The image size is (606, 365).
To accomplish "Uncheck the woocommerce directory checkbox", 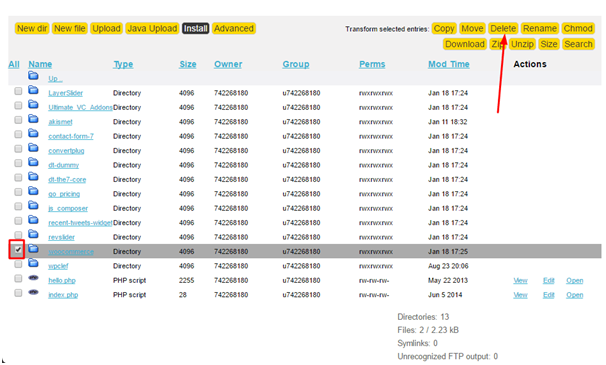I will [18, 250].
